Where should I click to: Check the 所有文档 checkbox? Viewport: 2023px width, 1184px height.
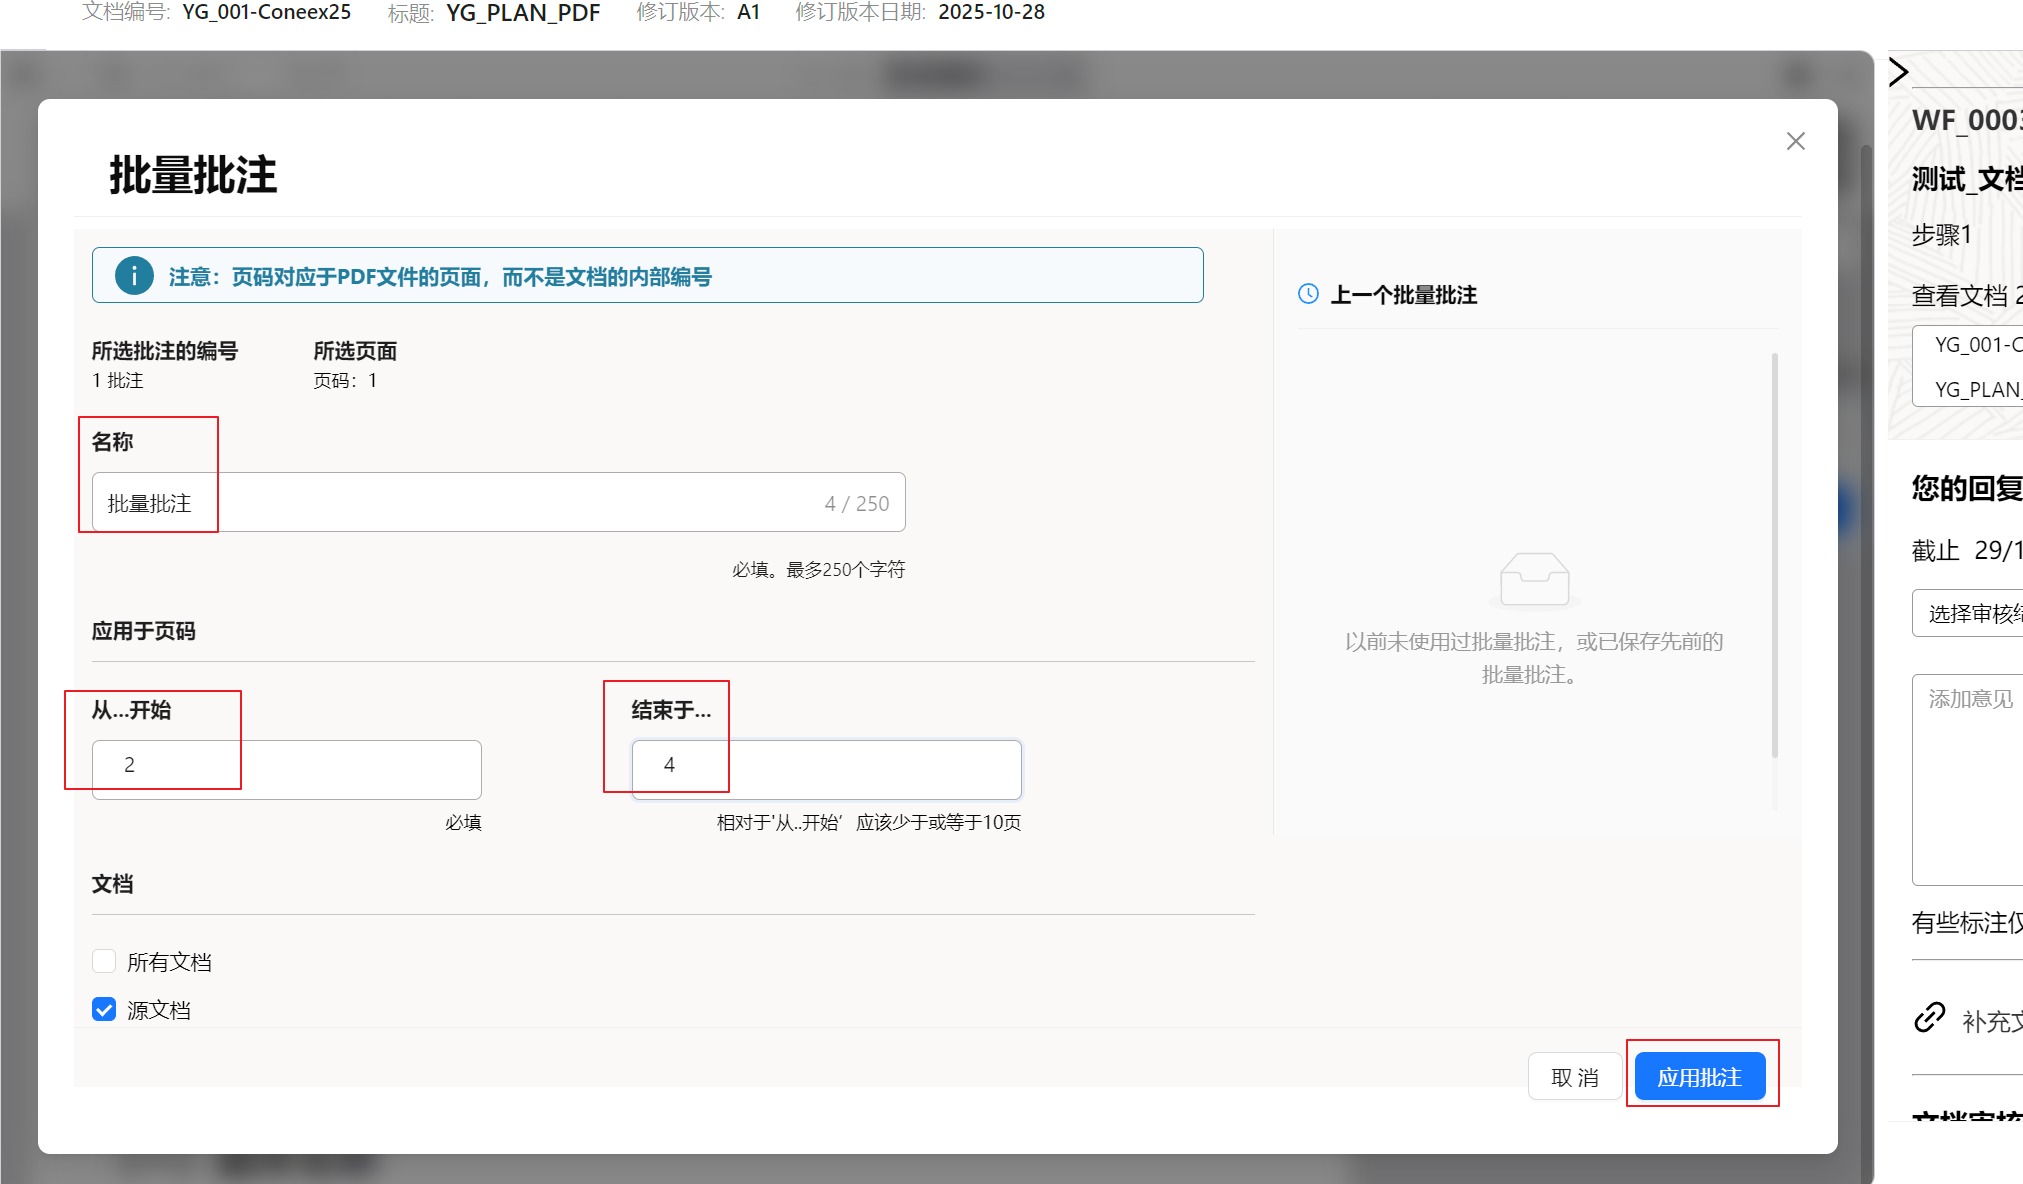[104, 961]
